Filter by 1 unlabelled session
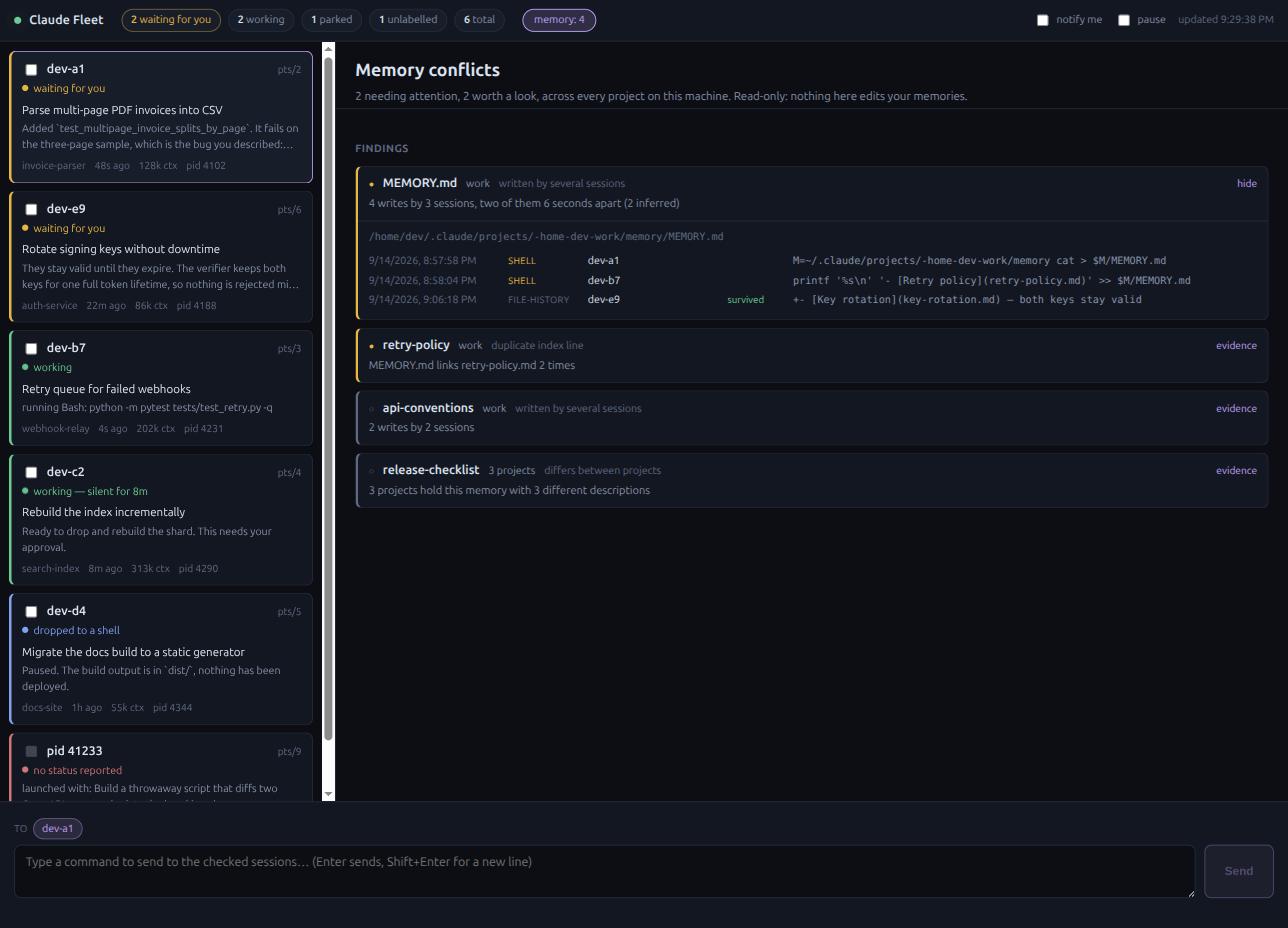This screenshot has height=928, width=1288. 408,20
